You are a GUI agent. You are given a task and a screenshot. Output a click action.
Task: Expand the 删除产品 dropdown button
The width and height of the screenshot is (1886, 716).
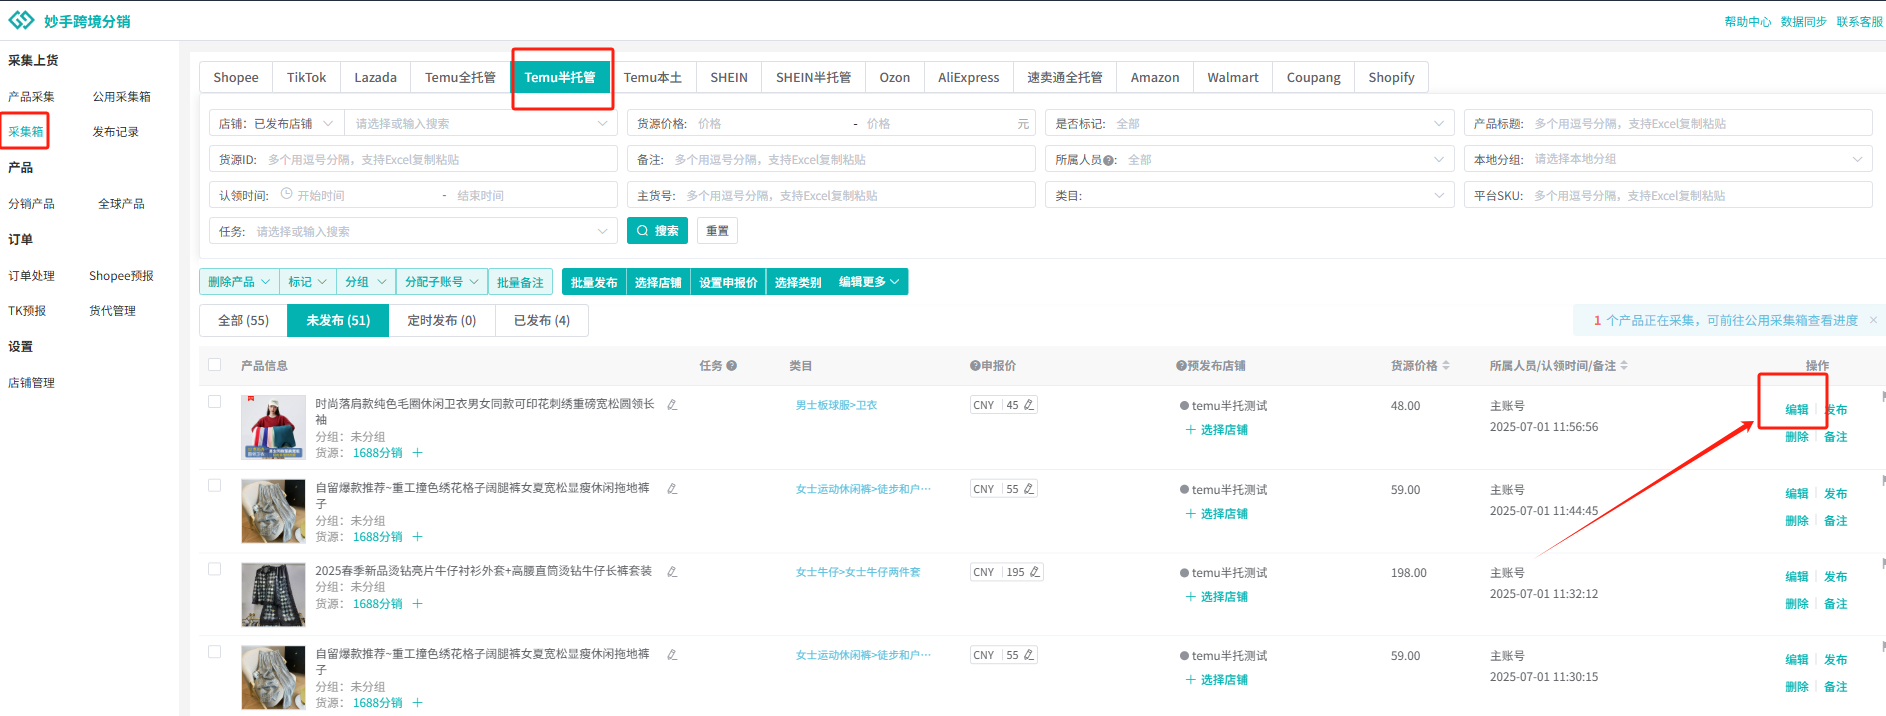coord(239,282)
